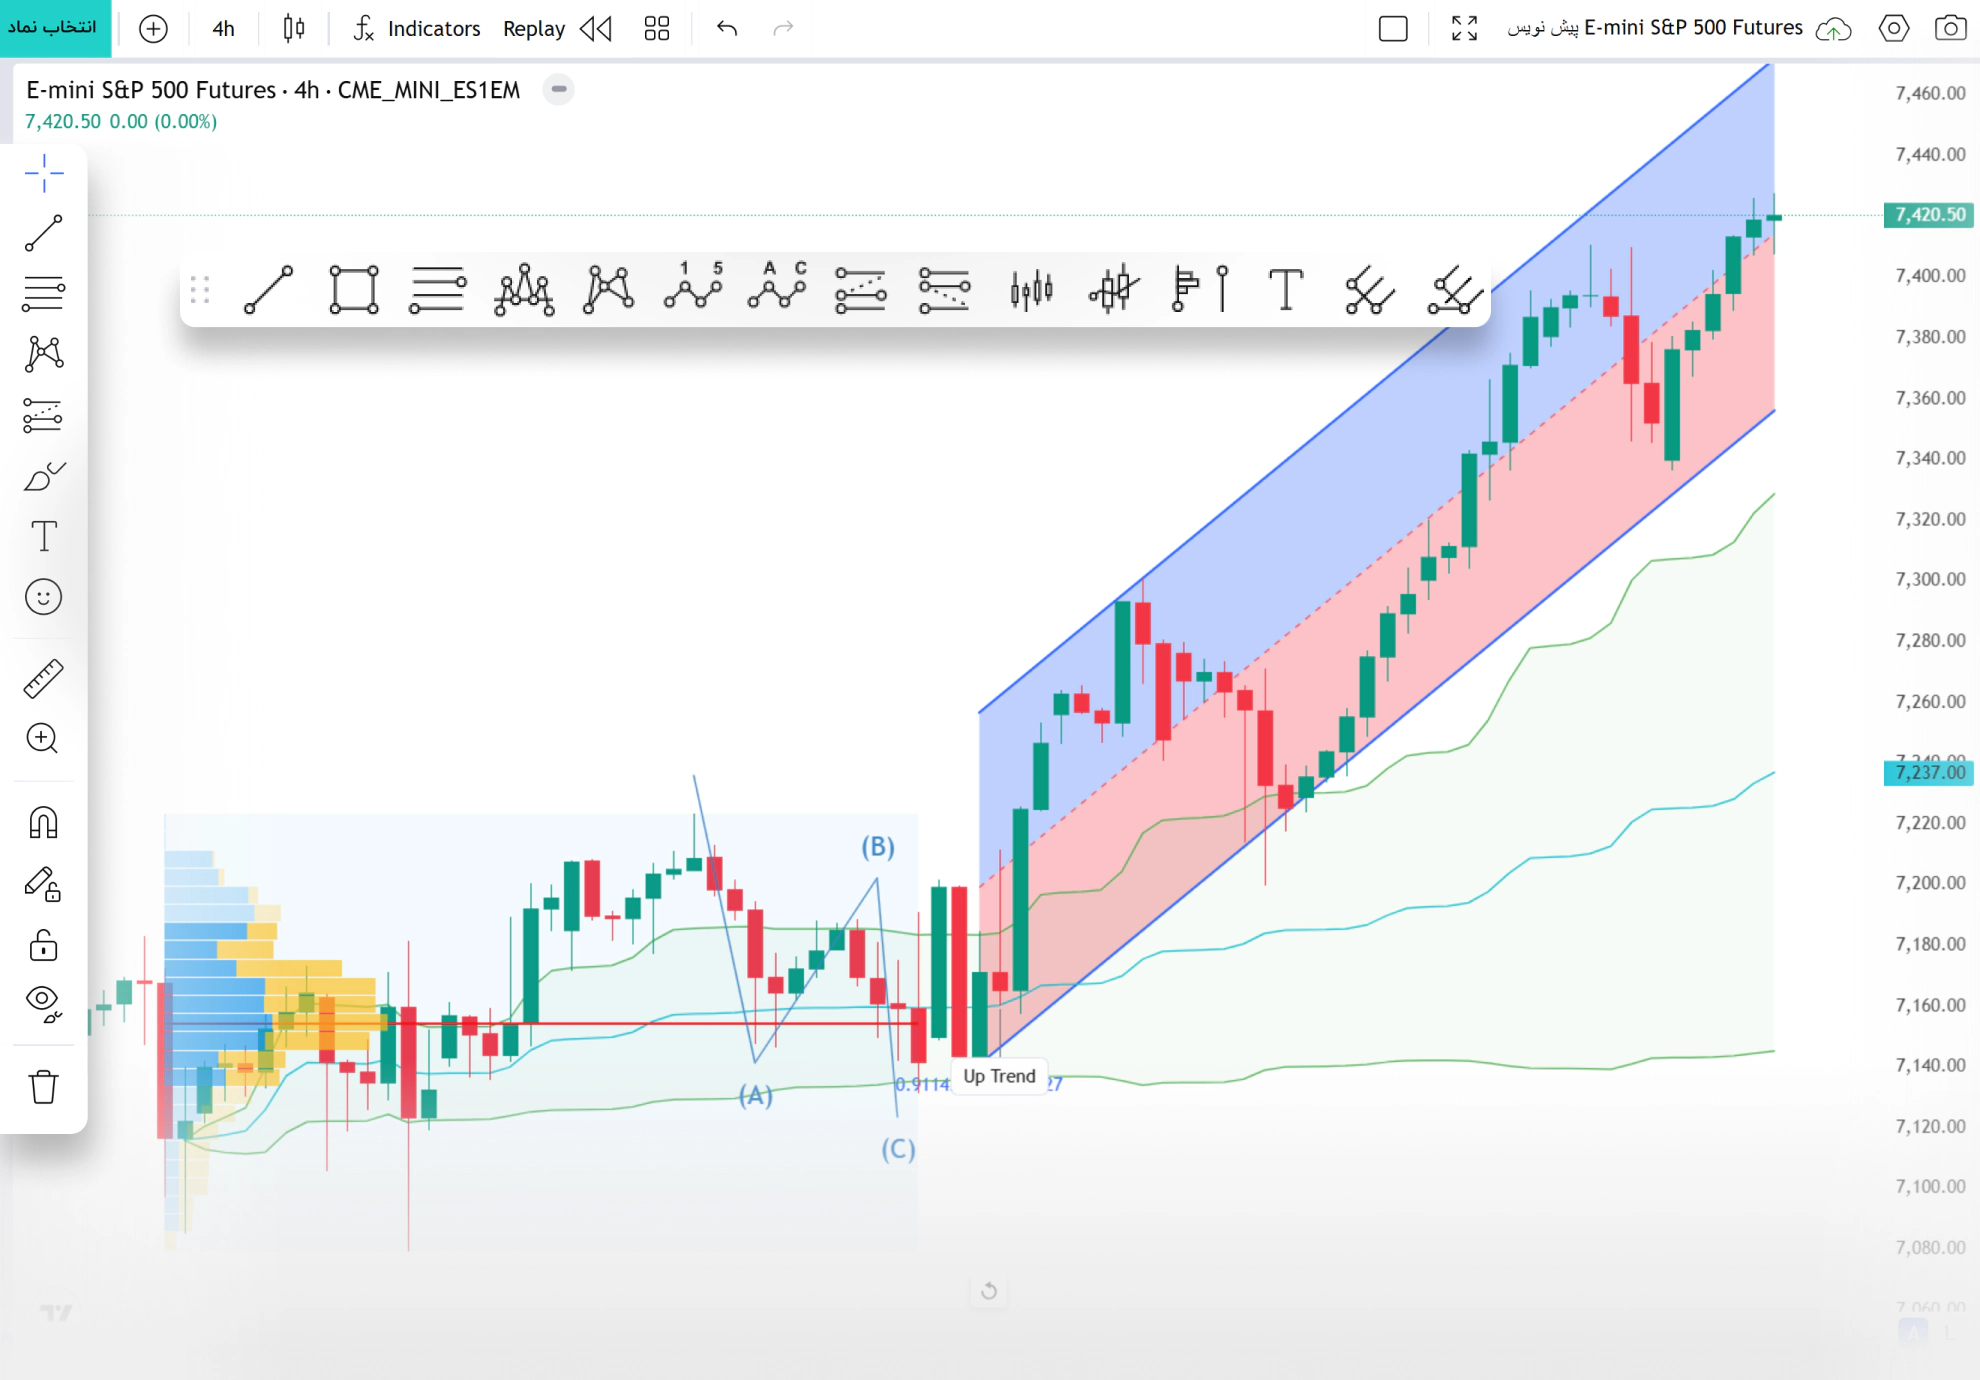Click the green symbol selection button
The image size is (1980, 1380).
point(55,28)
